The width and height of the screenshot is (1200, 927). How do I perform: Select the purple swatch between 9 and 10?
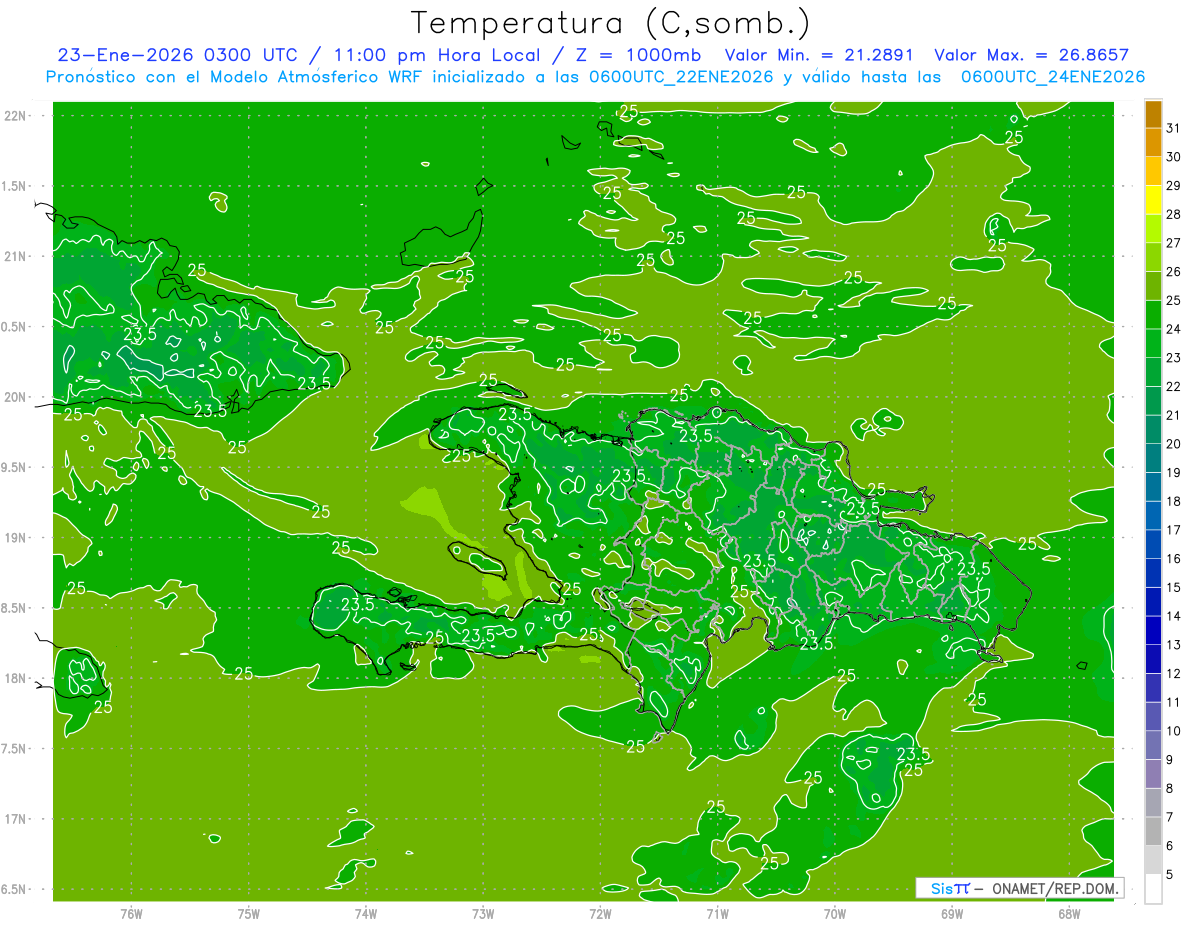(x=1153, y=746)
